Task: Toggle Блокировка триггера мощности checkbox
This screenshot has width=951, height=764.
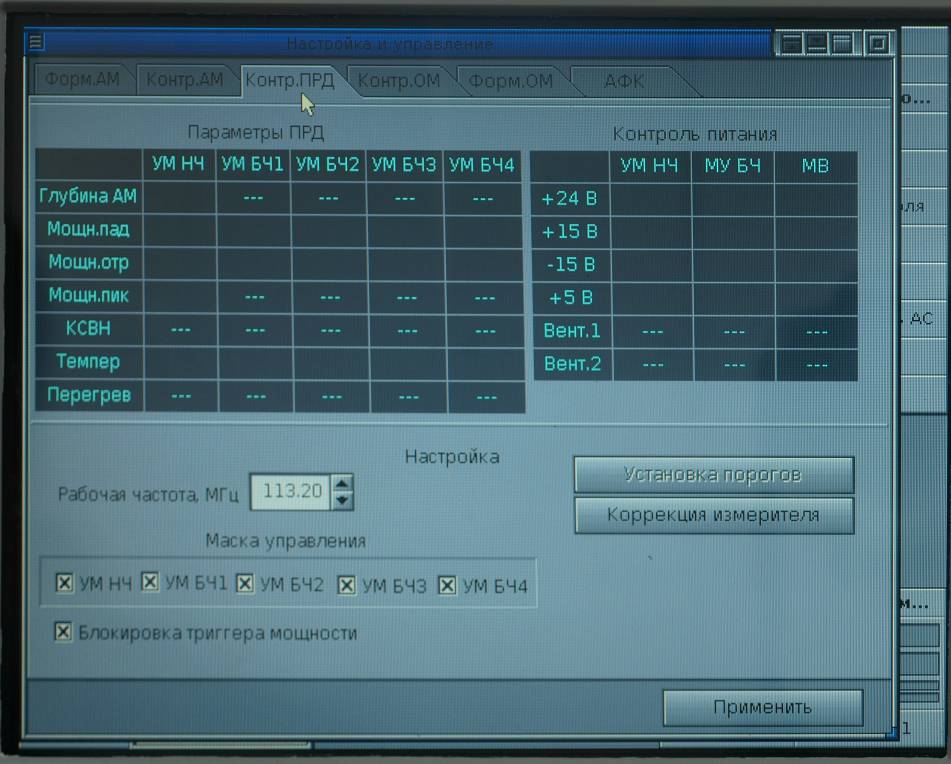Action: point(62,631)
